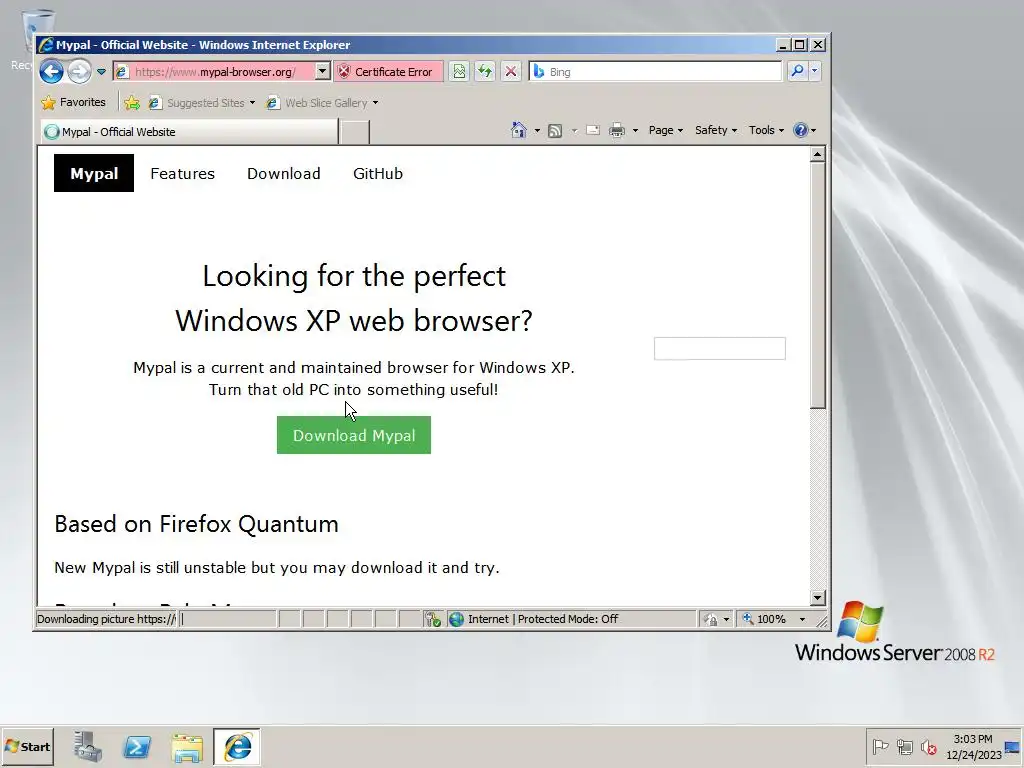1024x768 pixels.
Task: Open Windows Explorer from taskbar
Action: [x=187, y=747]
